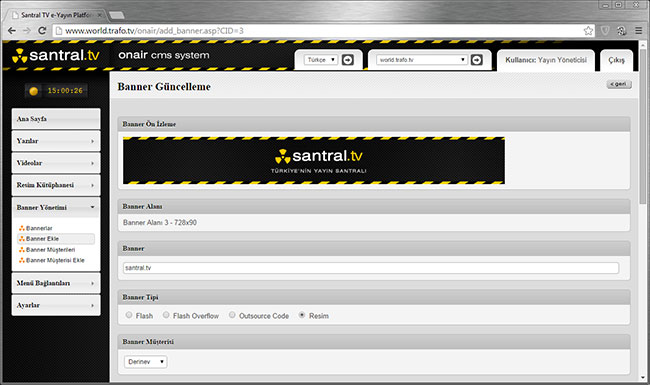
Task: Click the Kullanıcı: Yayın Yöneticisi tab
Action: click(546, 60)
